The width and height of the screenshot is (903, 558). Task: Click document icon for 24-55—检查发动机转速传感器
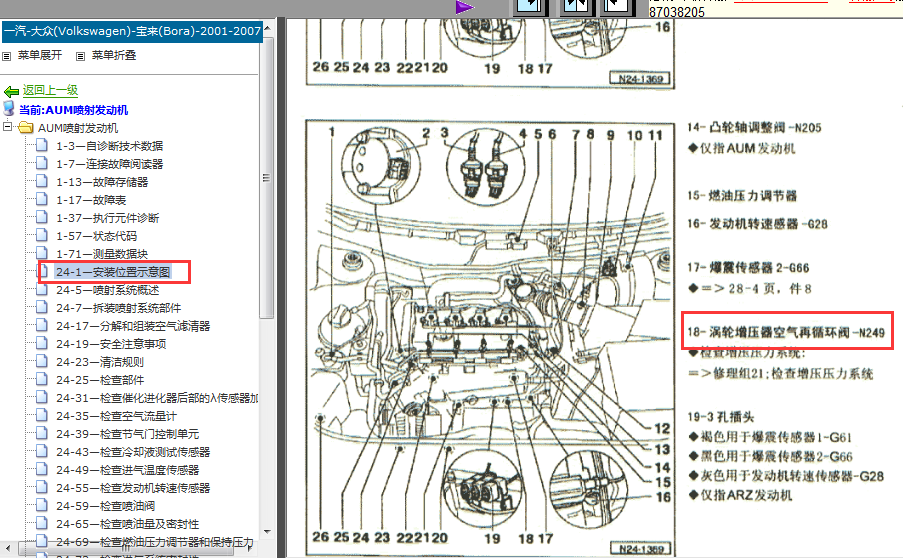click(41, 487)
